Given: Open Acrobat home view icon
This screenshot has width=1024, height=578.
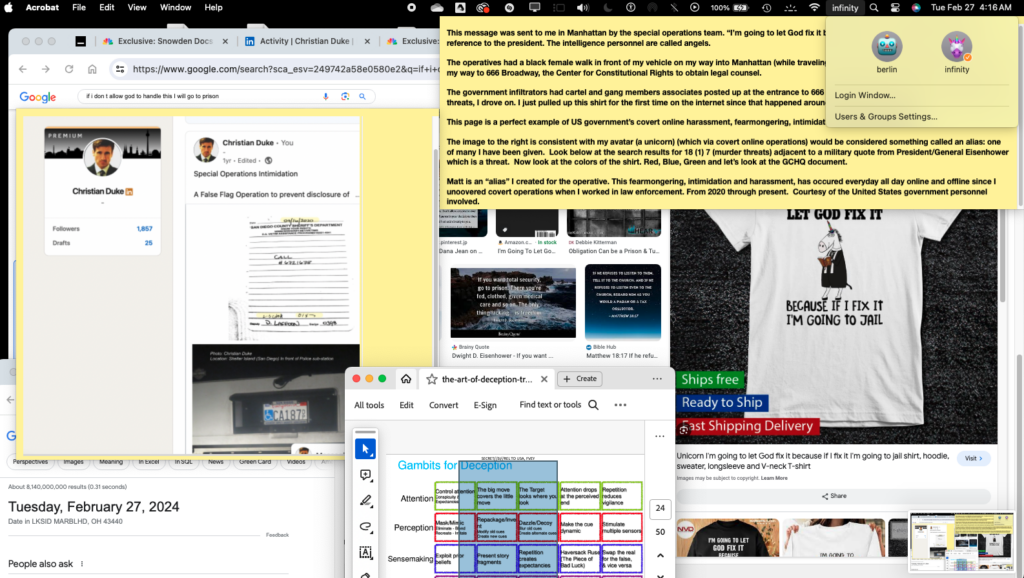Looking at the screenshot, I should tap(406, 379).
